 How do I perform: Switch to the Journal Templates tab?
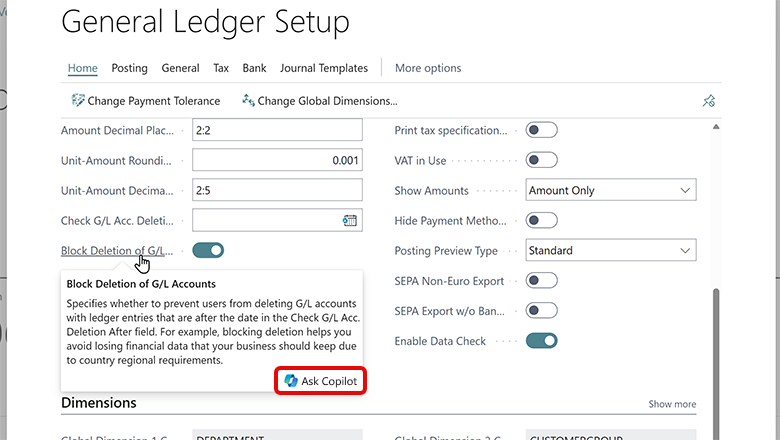click(324, 68)
